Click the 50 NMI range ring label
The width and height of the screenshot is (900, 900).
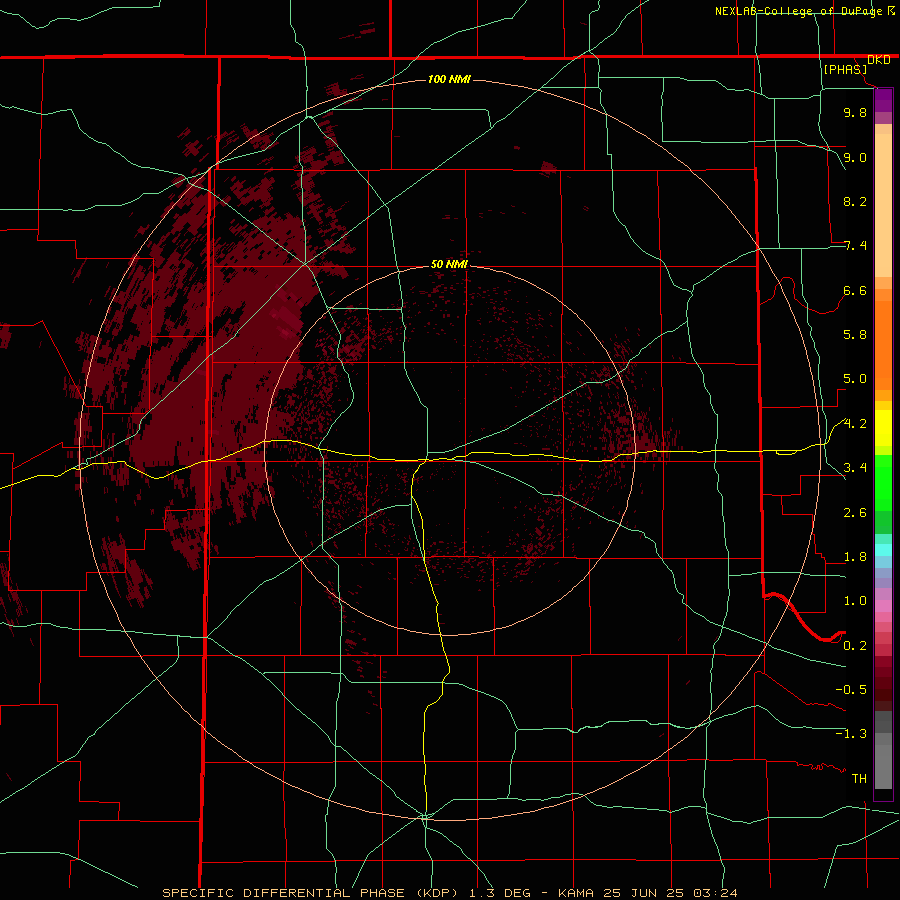(x=449, y=264)
